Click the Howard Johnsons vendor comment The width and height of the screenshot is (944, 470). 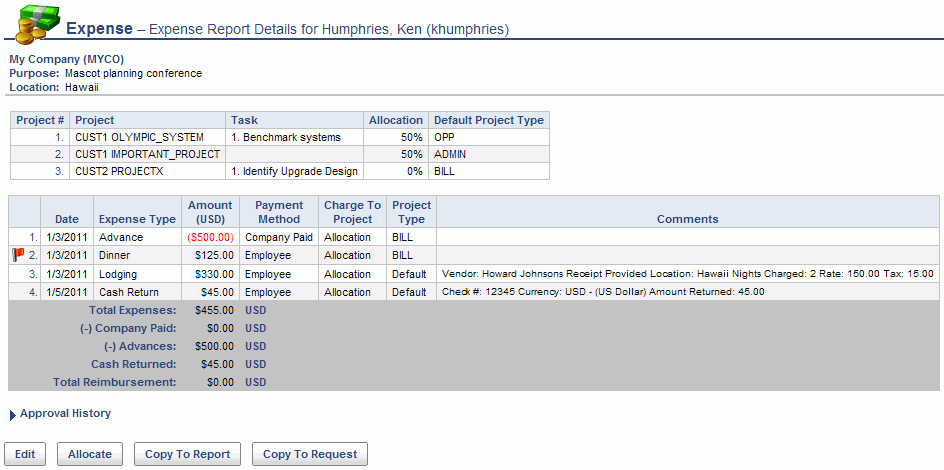coord(688,274)
